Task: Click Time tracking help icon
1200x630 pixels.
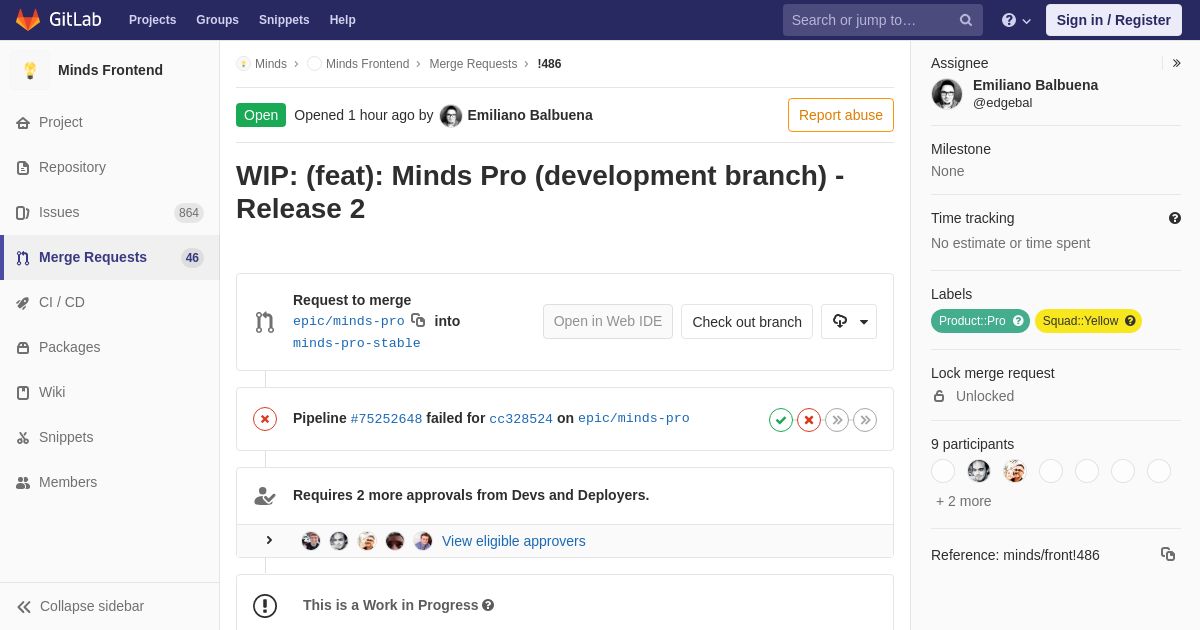Action: click(1175, 218)
